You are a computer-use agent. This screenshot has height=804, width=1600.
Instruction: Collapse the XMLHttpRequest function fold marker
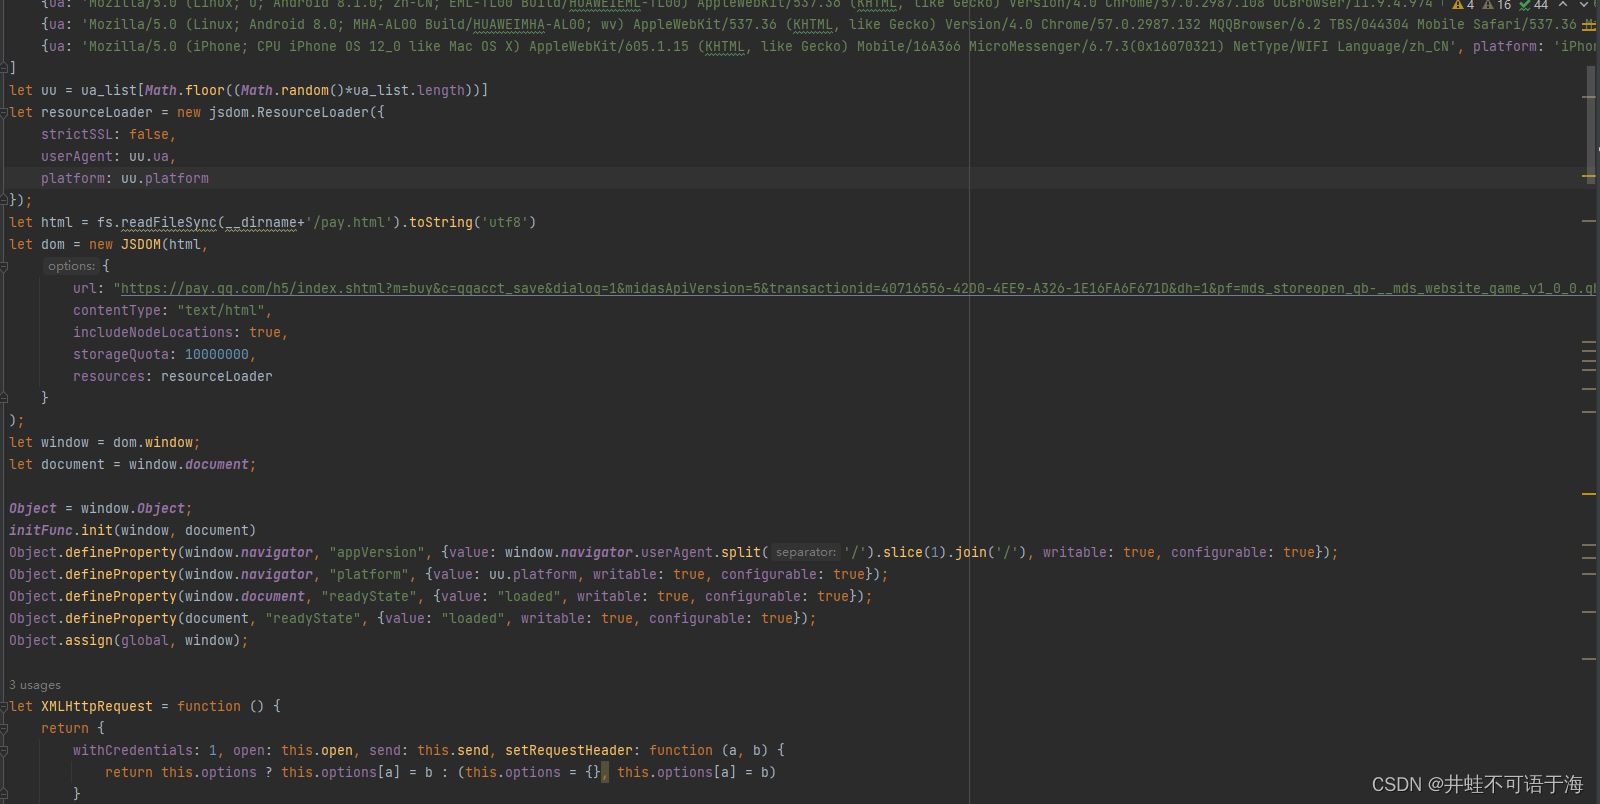click(x=4, y=706)
